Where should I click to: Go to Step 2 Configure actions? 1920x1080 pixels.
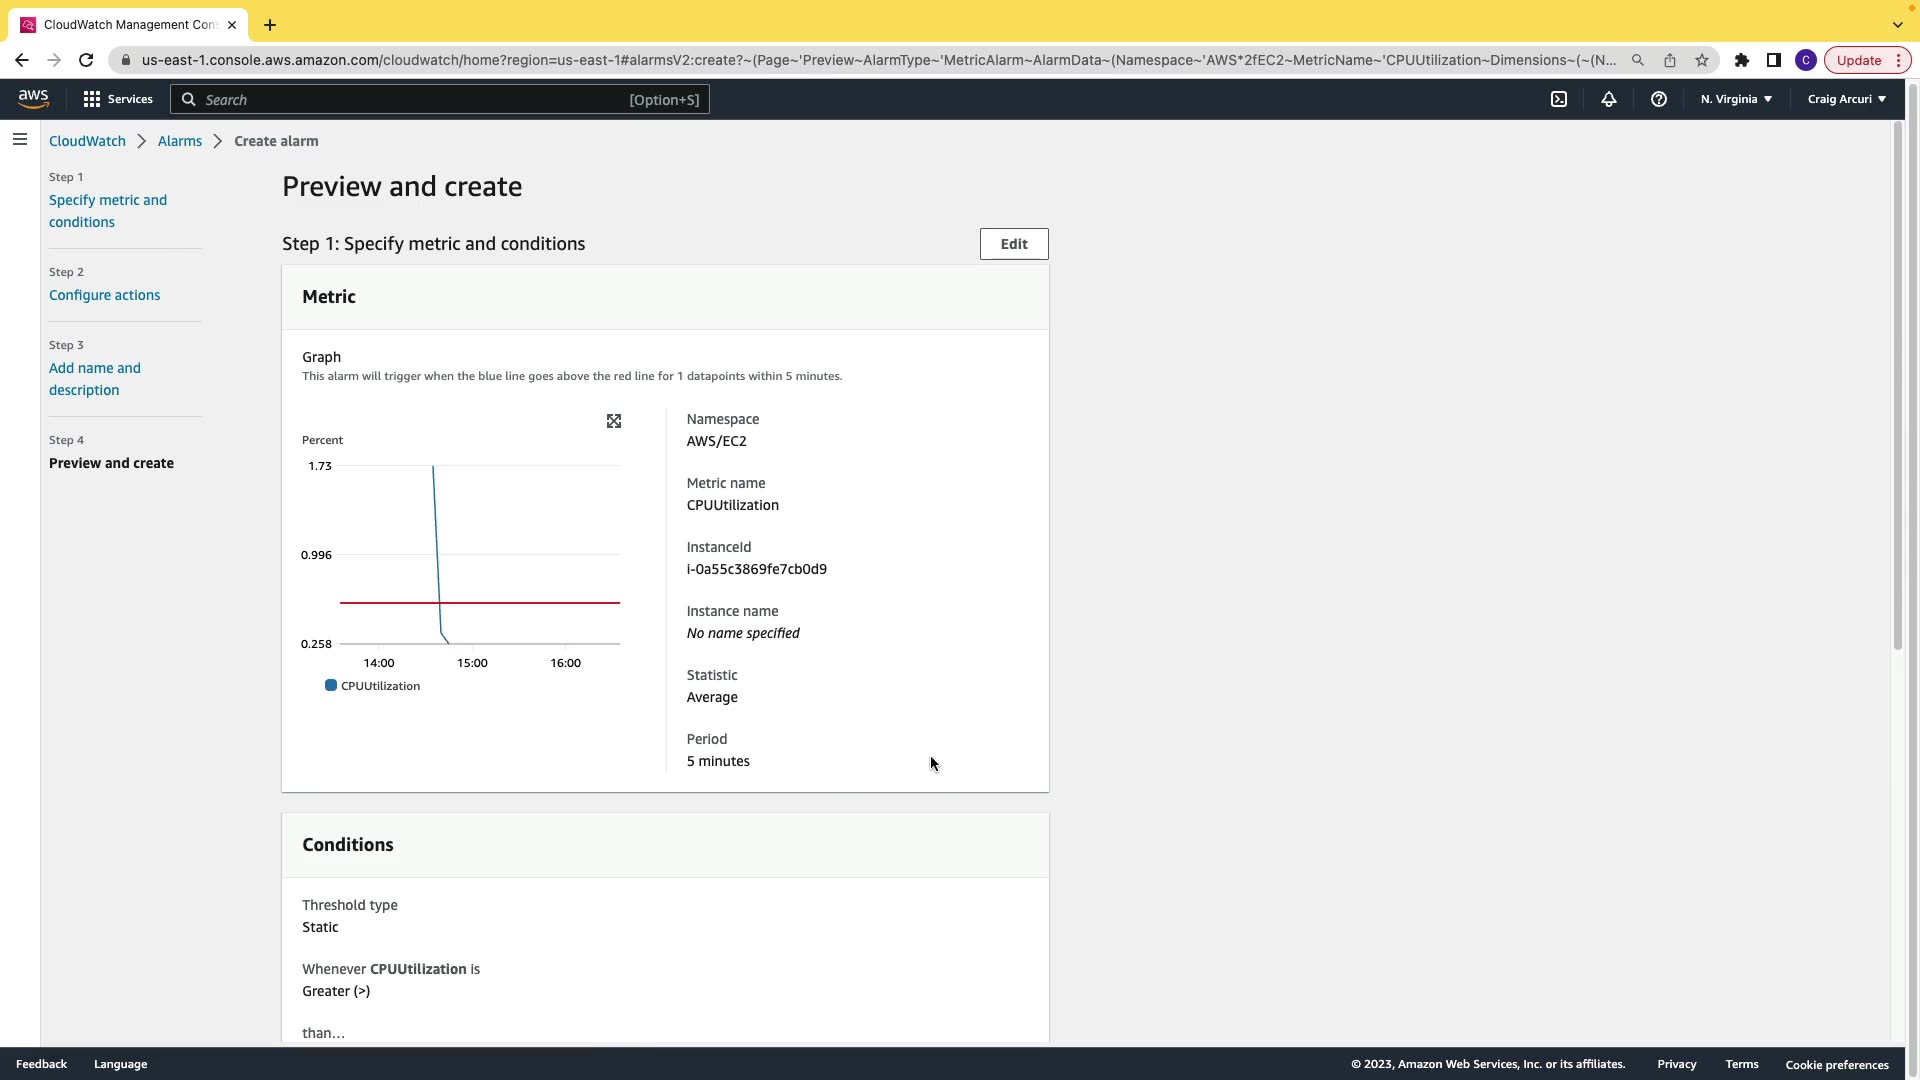[x=104, y=295]
